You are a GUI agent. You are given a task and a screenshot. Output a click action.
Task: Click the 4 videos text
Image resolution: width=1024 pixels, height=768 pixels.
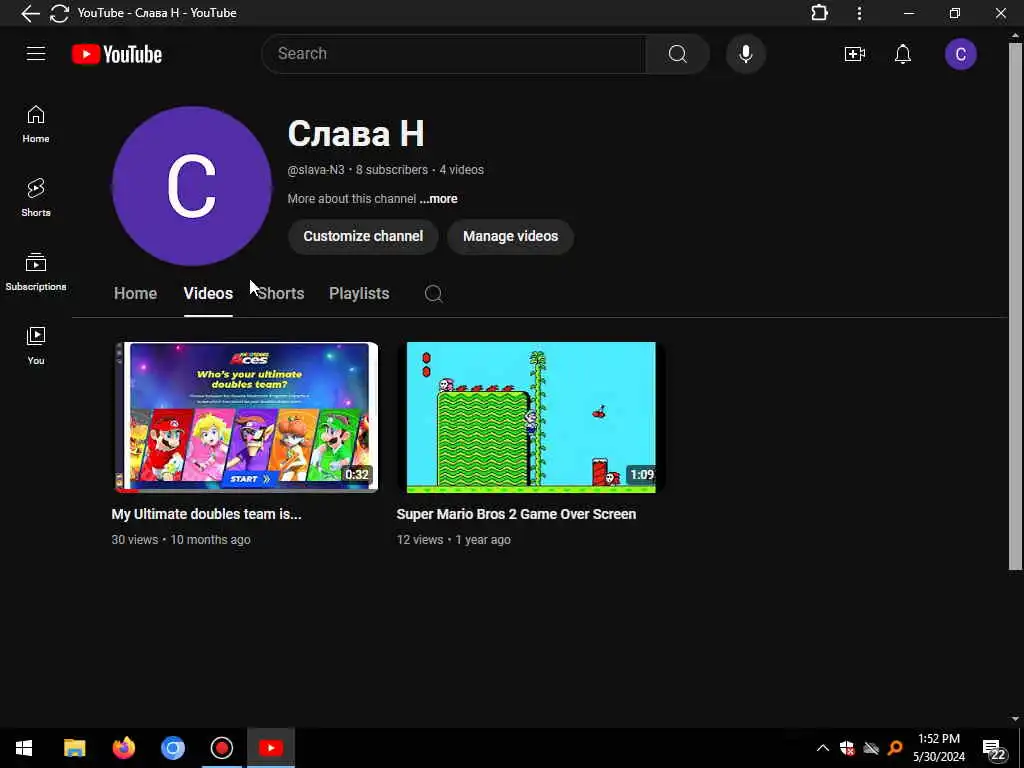(462, 170)
